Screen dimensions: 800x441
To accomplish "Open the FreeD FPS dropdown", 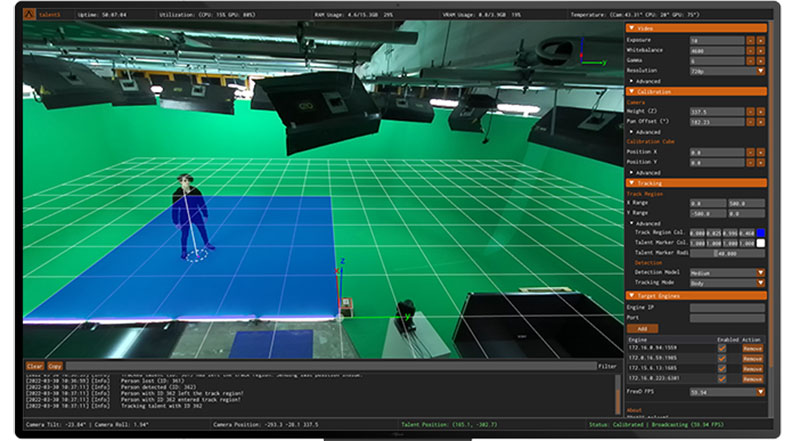I will (x=727, y=392).
